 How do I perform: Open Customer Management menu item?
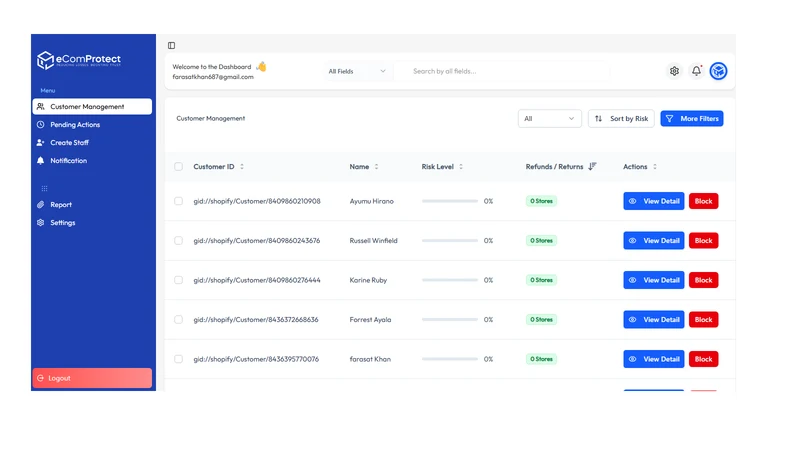92,107
